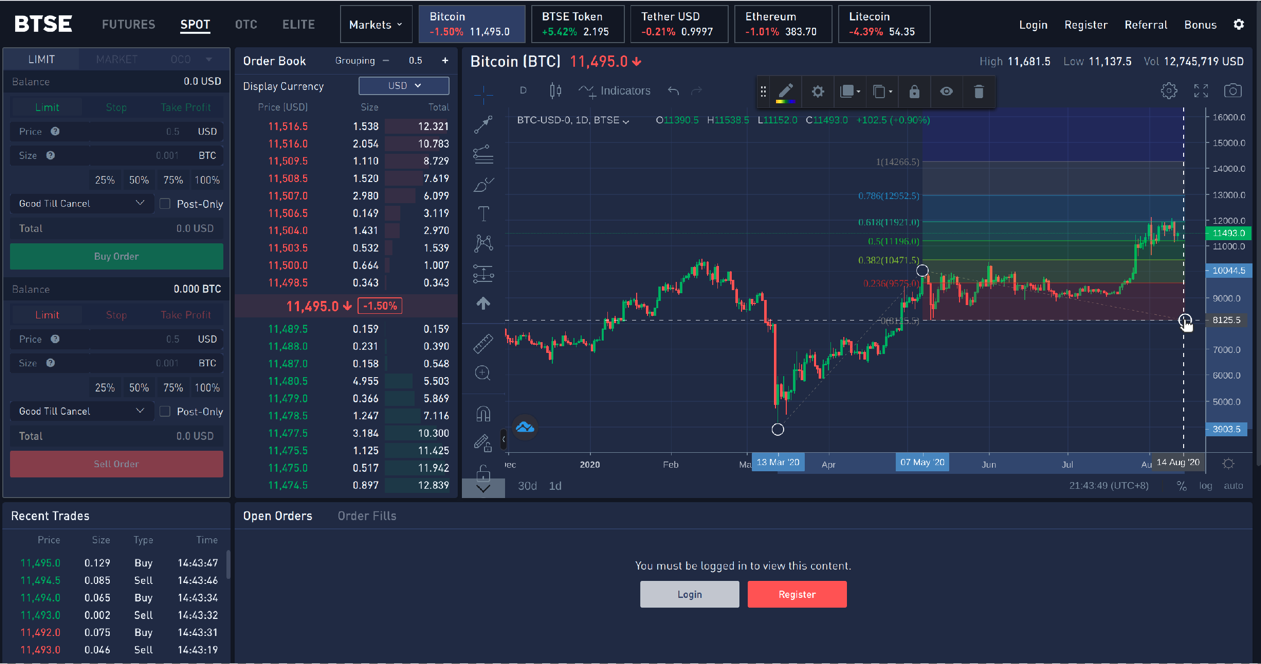Expand Good Till Cancel dropdown in buy form

[81, 204]
